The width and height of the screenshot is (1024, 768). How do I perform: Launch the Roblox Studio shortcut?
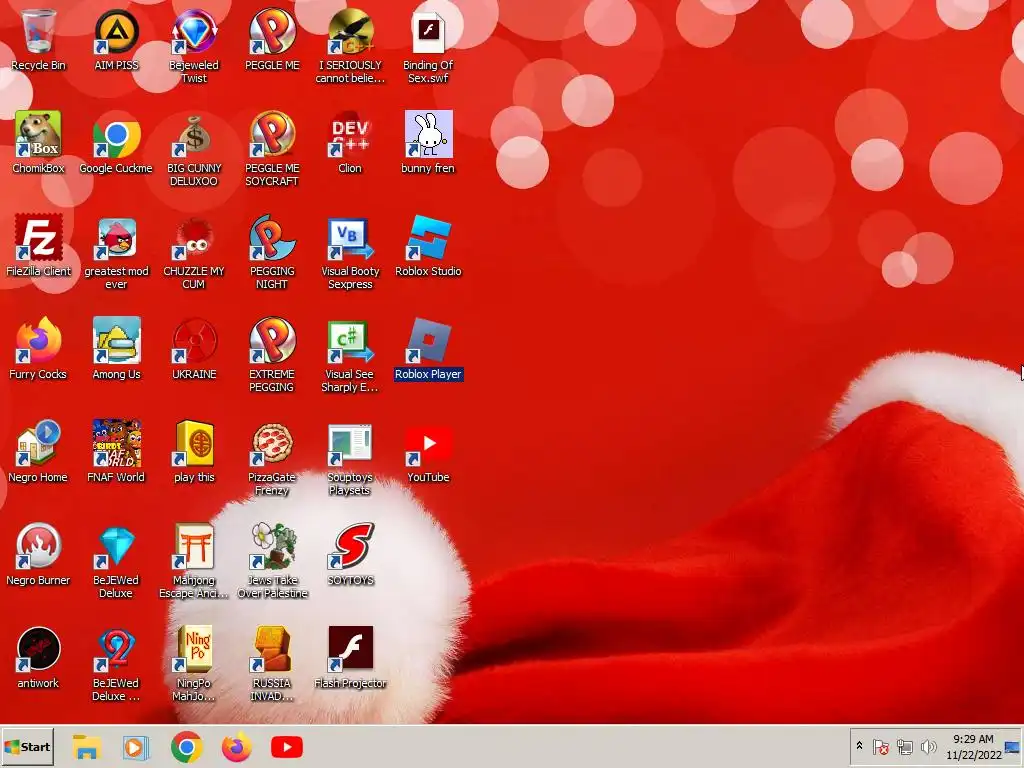click(x=428, y=246)
